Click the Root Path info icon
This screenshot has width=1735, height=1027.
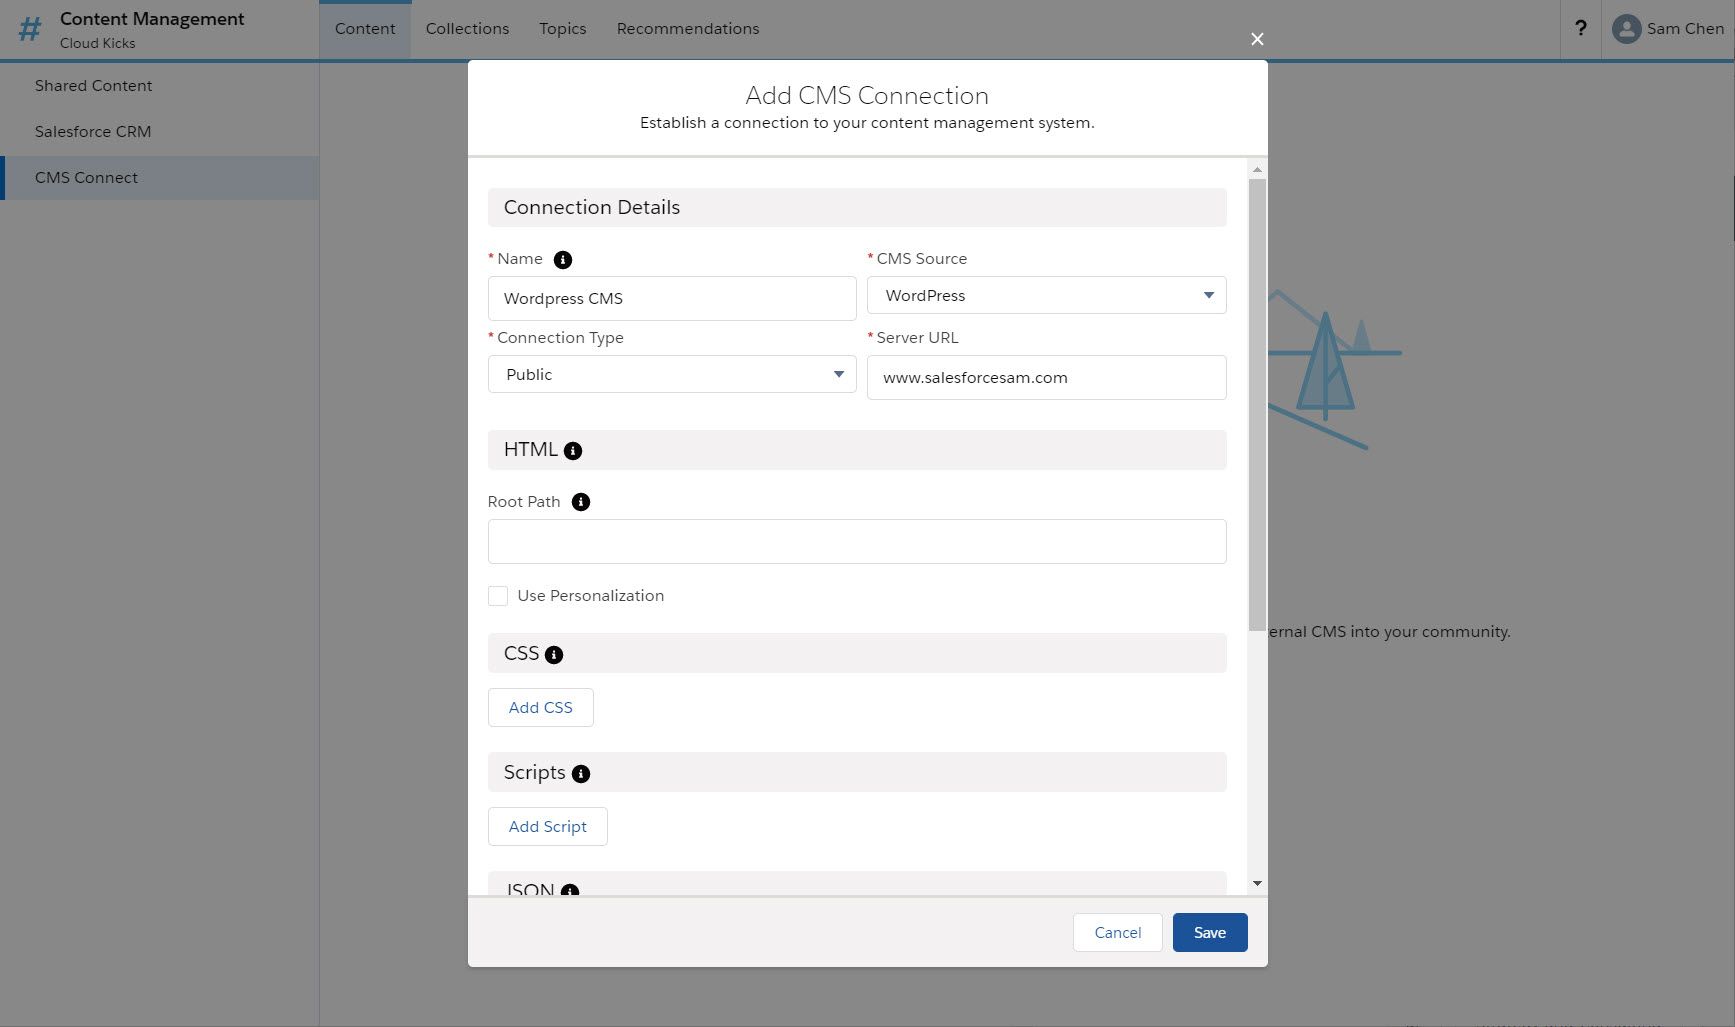point(581,502)
